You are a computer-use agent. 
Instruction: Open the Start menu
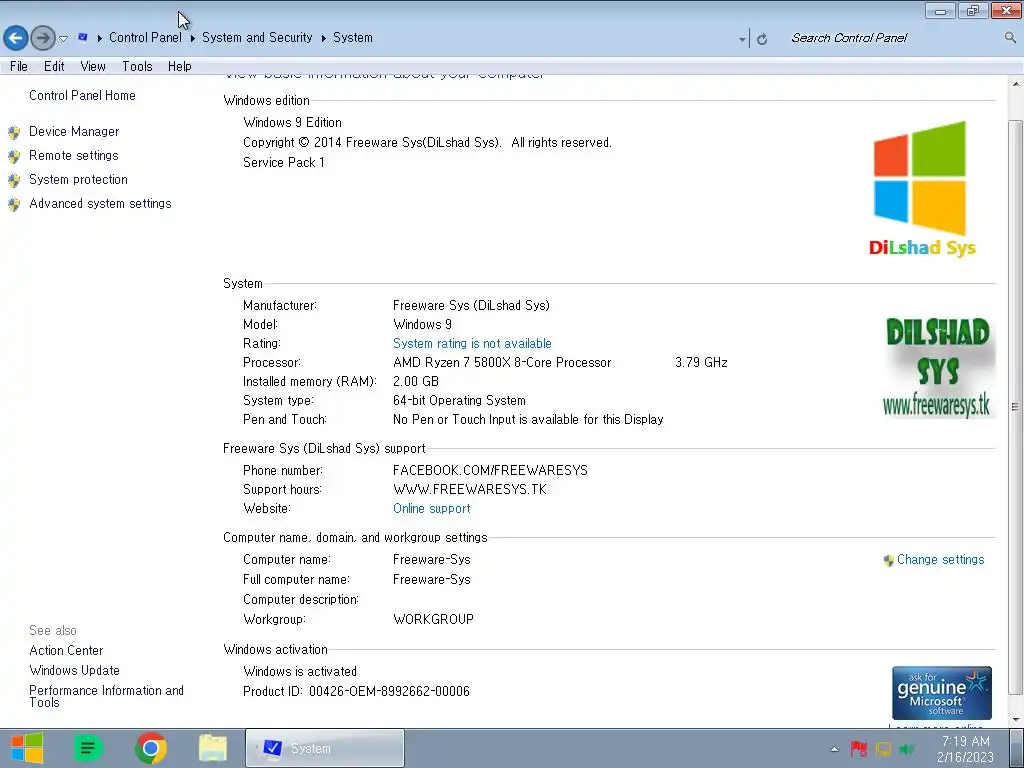point(27,748)
